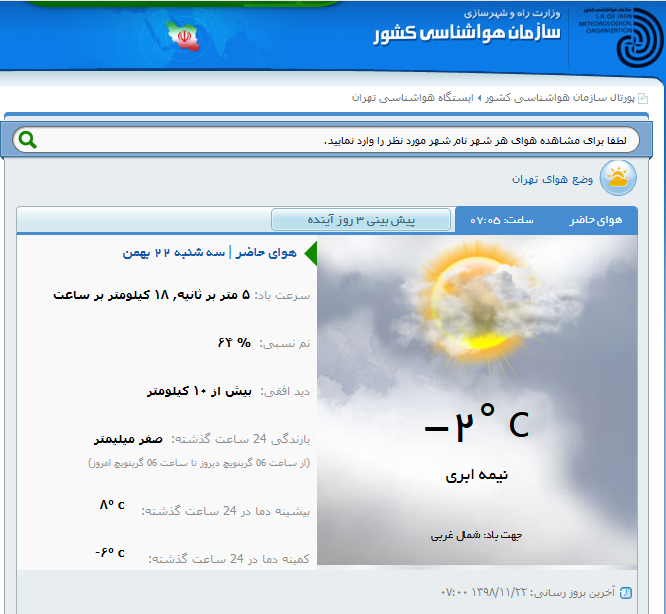Click the breadcrumb page icon beside پورتال
Image resolution: width=666 pixels, height=614 pixels.
pos(643,99)
